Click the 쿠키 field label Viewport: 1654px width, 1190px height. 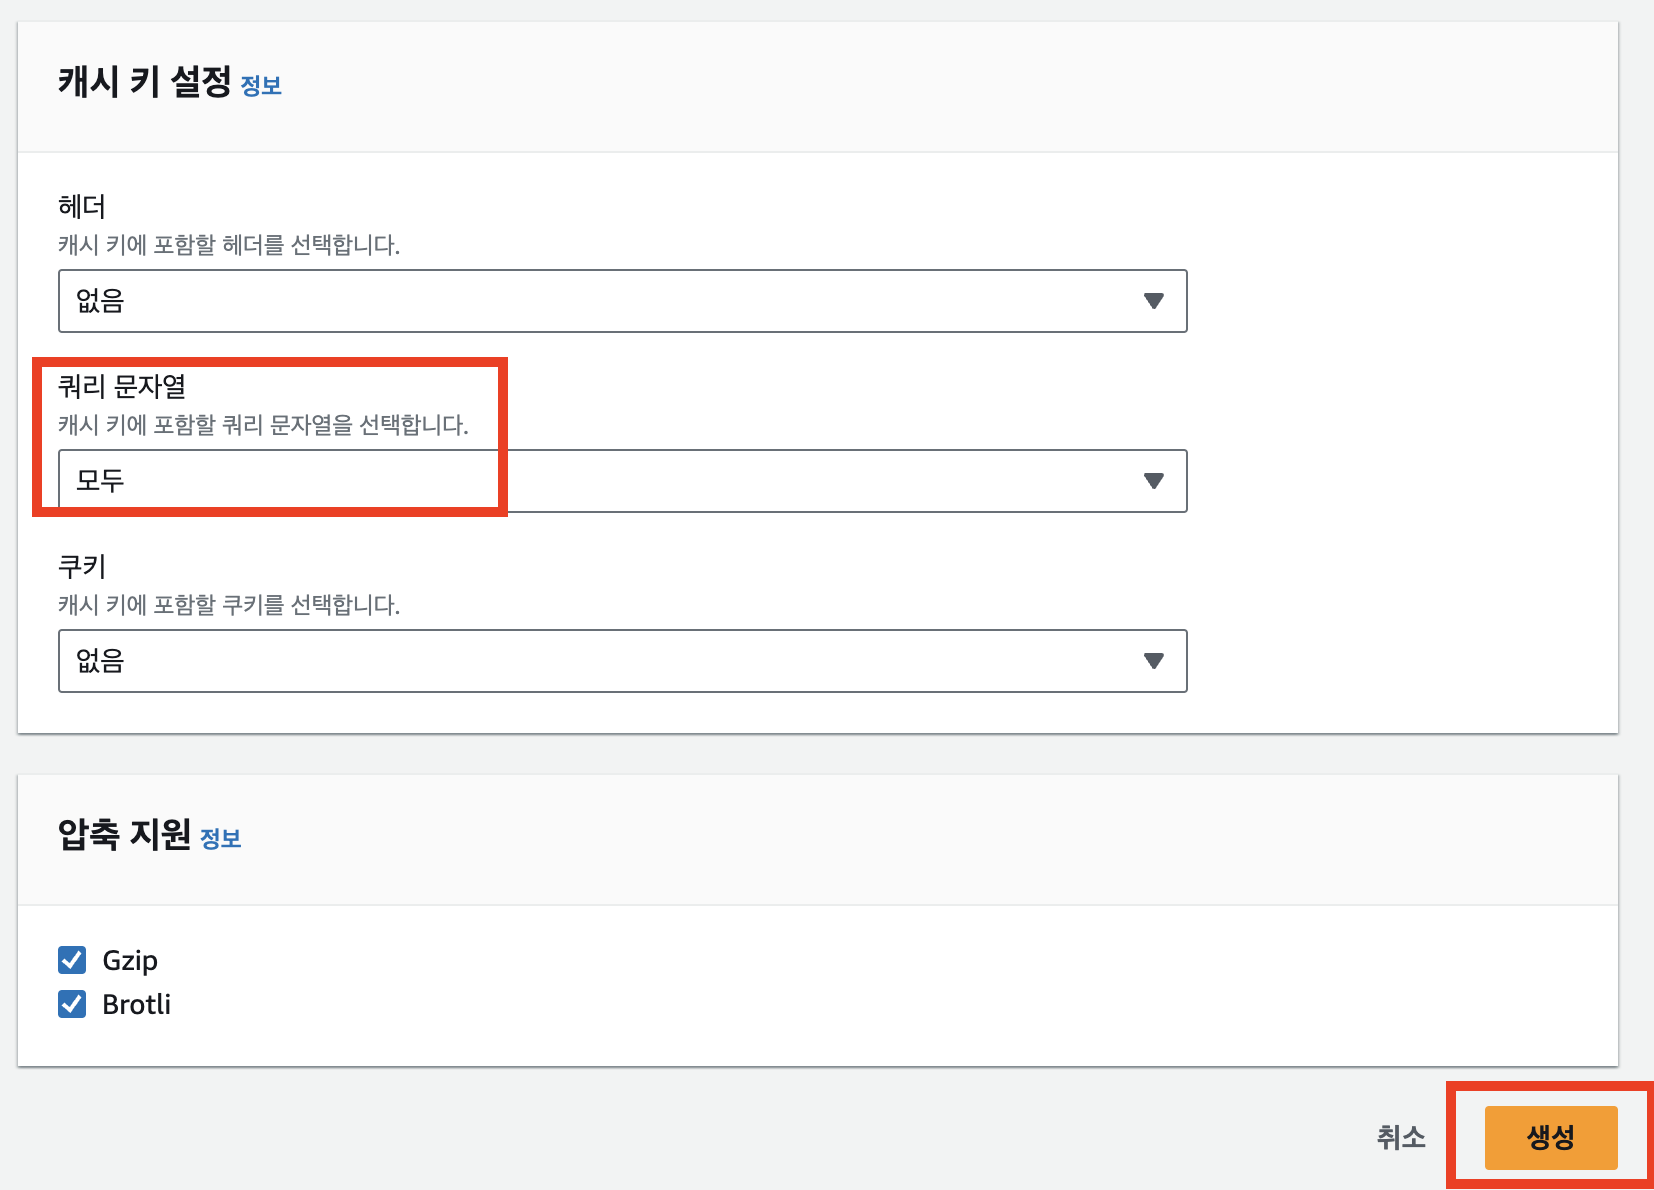(x=82, y=566)
